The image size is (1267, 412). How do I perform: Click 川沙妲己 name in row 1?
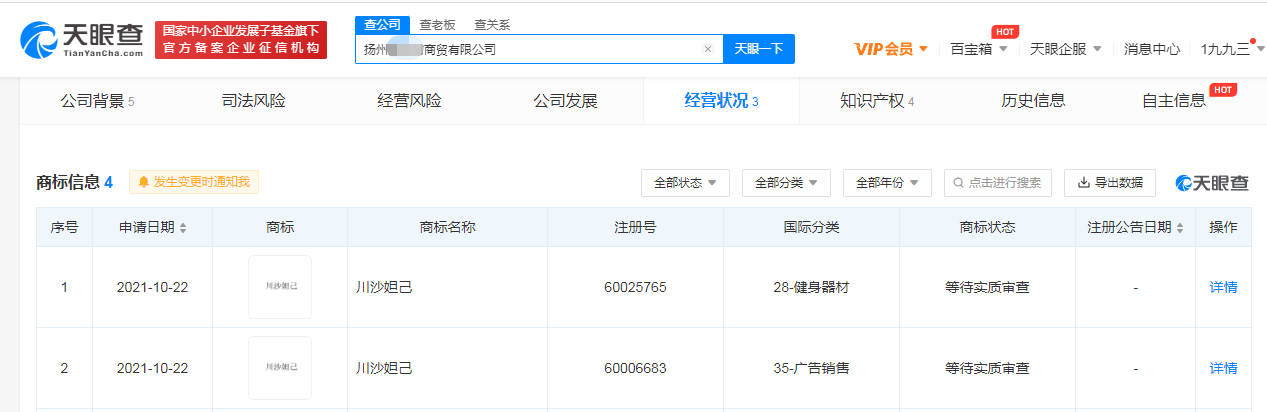384,287
